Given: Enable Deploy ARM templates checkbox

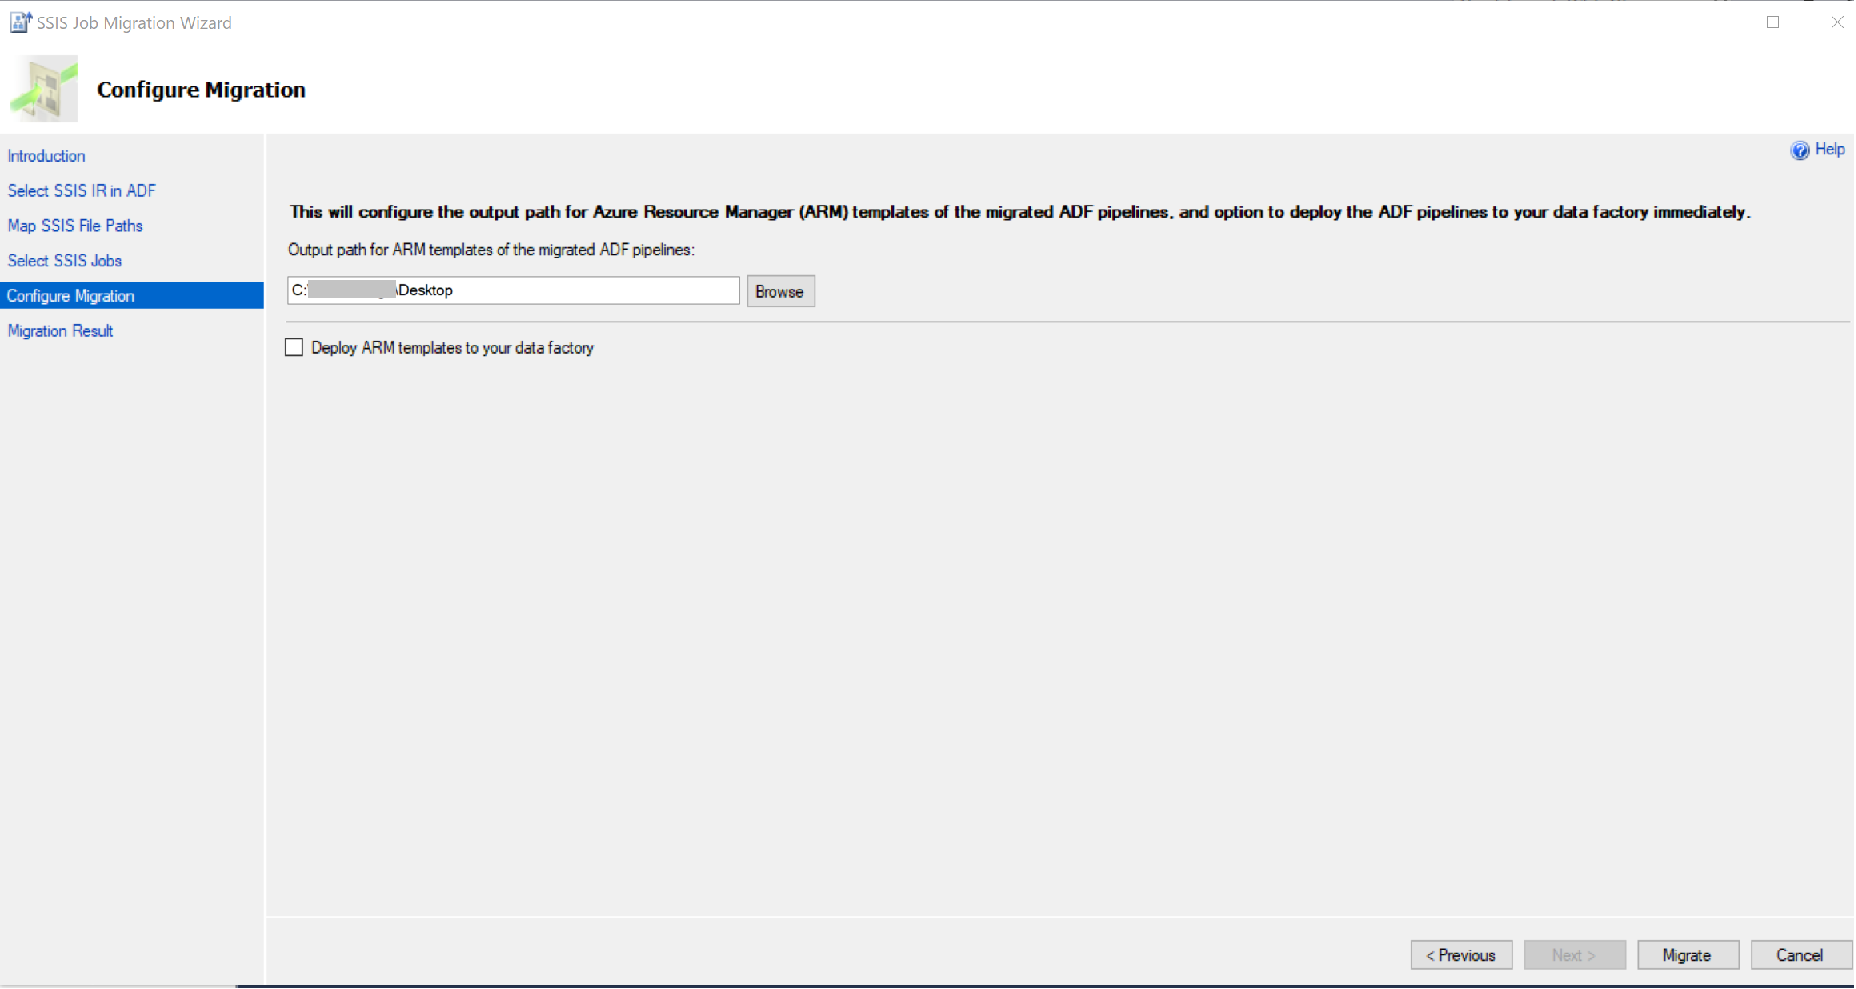Looking at the screenshot, I should [294, 348].
